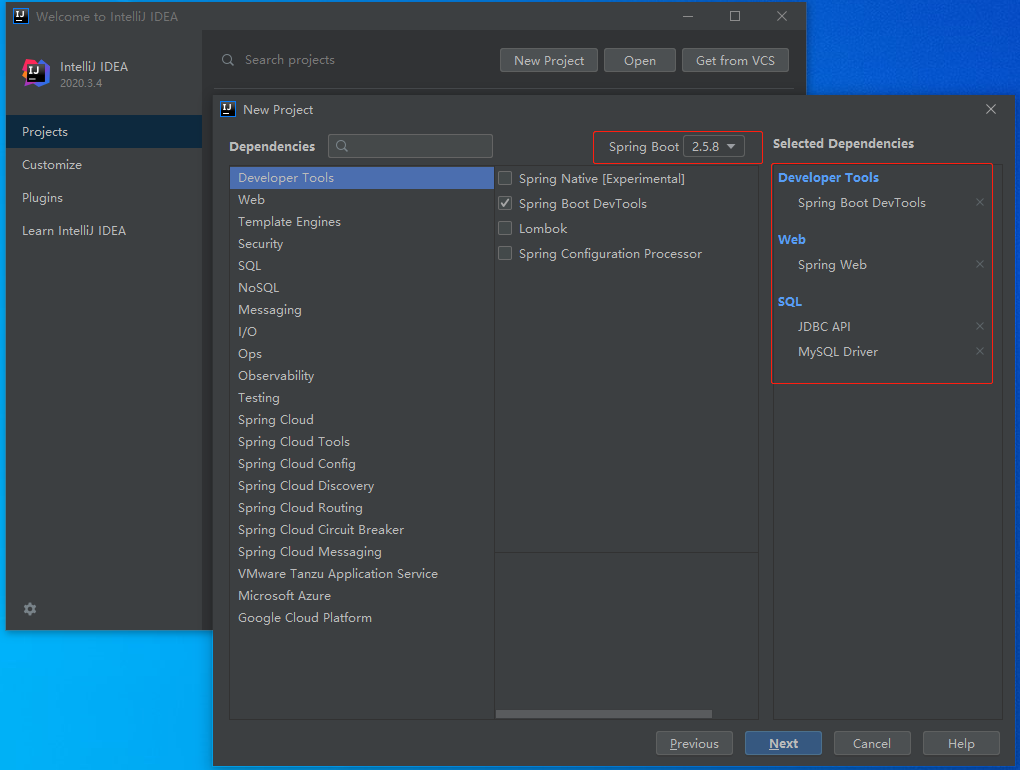The width and height of the screenshot is (1020, 770).
Task: Click Open button in Welcome window
Action: coord(640,60)
